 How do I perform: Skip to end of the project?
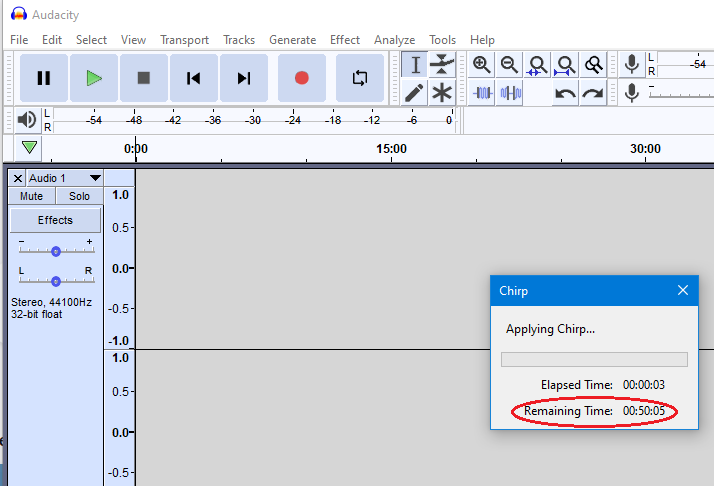click(x=244, y=78)
